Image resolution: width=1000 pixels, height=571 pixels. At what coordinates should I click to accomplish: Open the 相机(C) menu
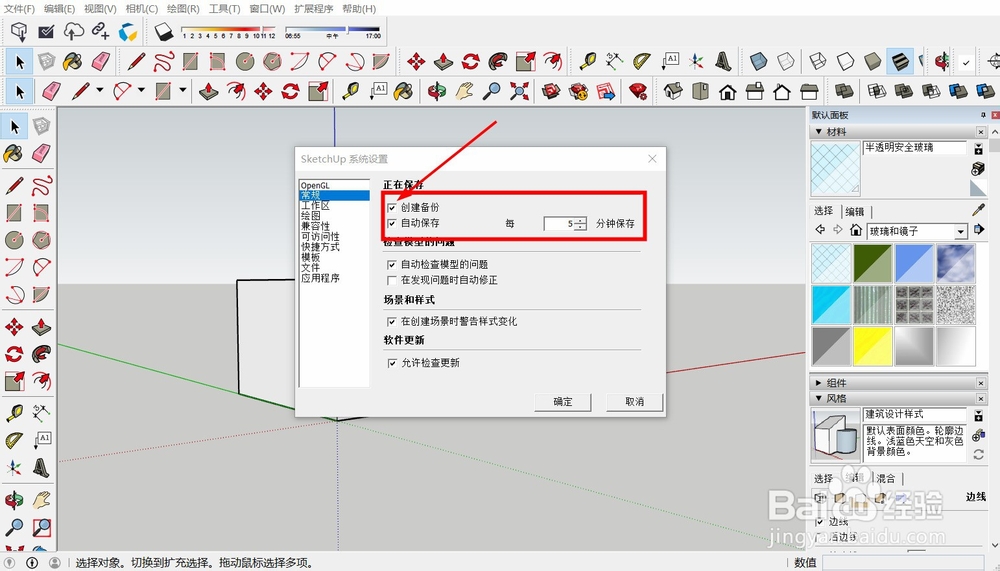[142, 9]
